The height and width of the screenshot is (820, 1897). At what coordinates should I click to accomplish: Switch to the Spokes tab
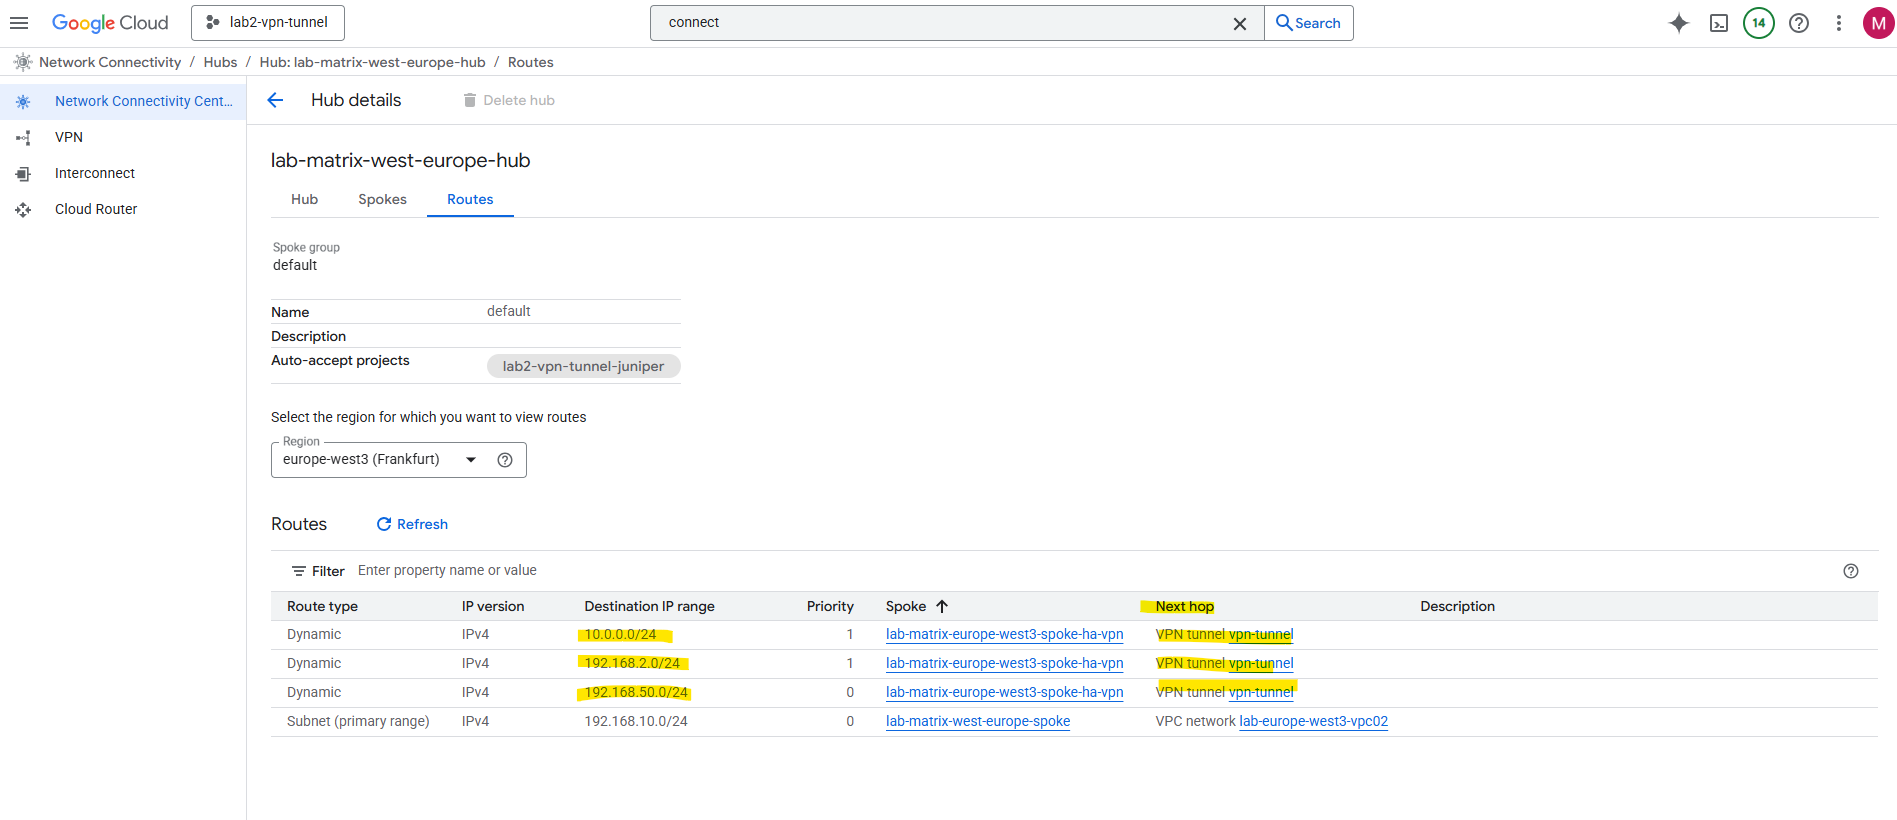coord(382,199)
